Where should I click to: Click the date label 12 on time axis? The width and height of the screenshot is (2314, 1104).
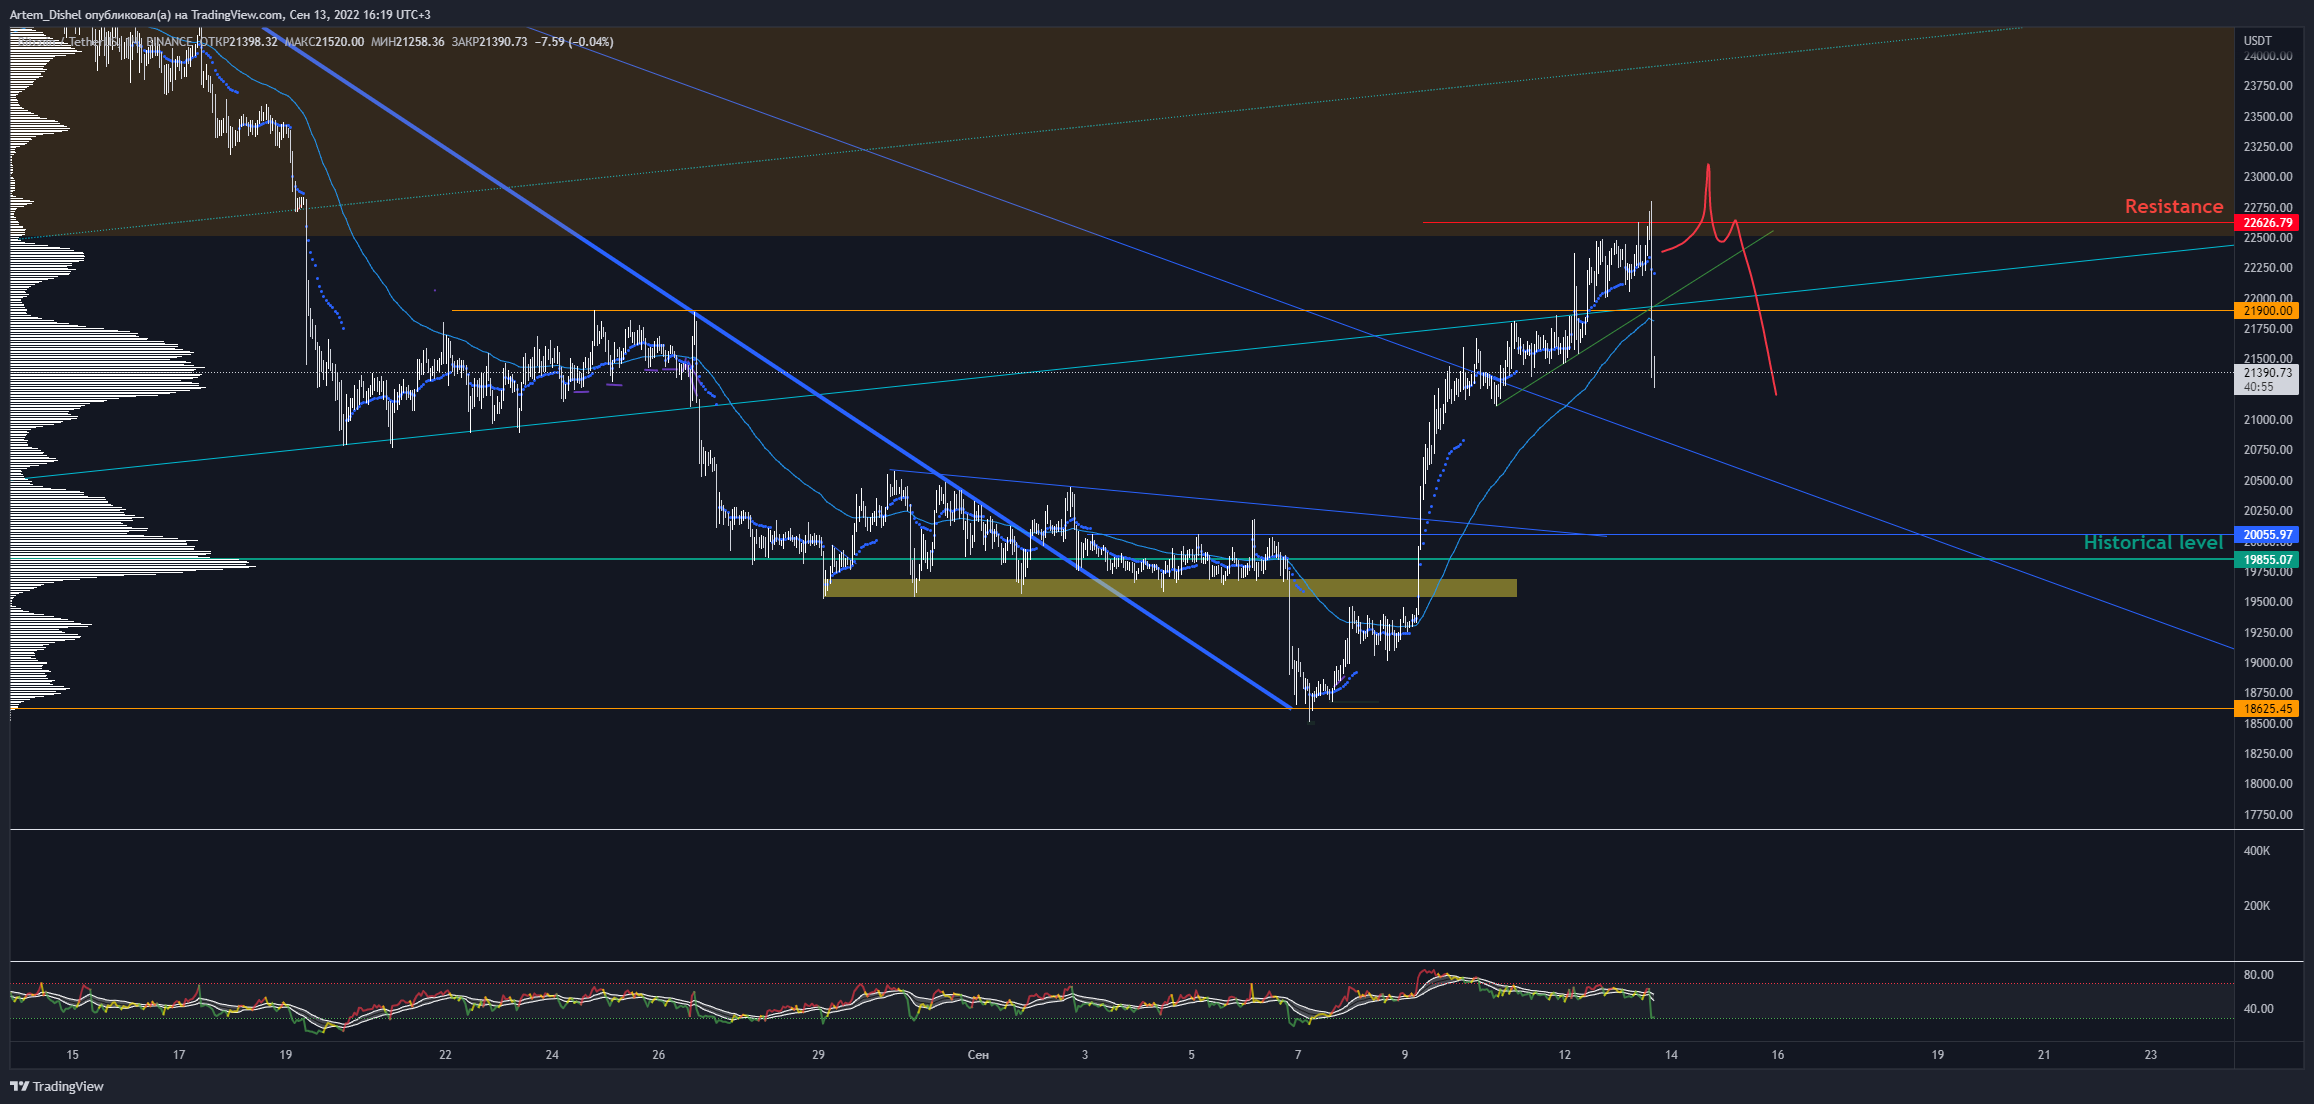(x=1564, y=1055)
